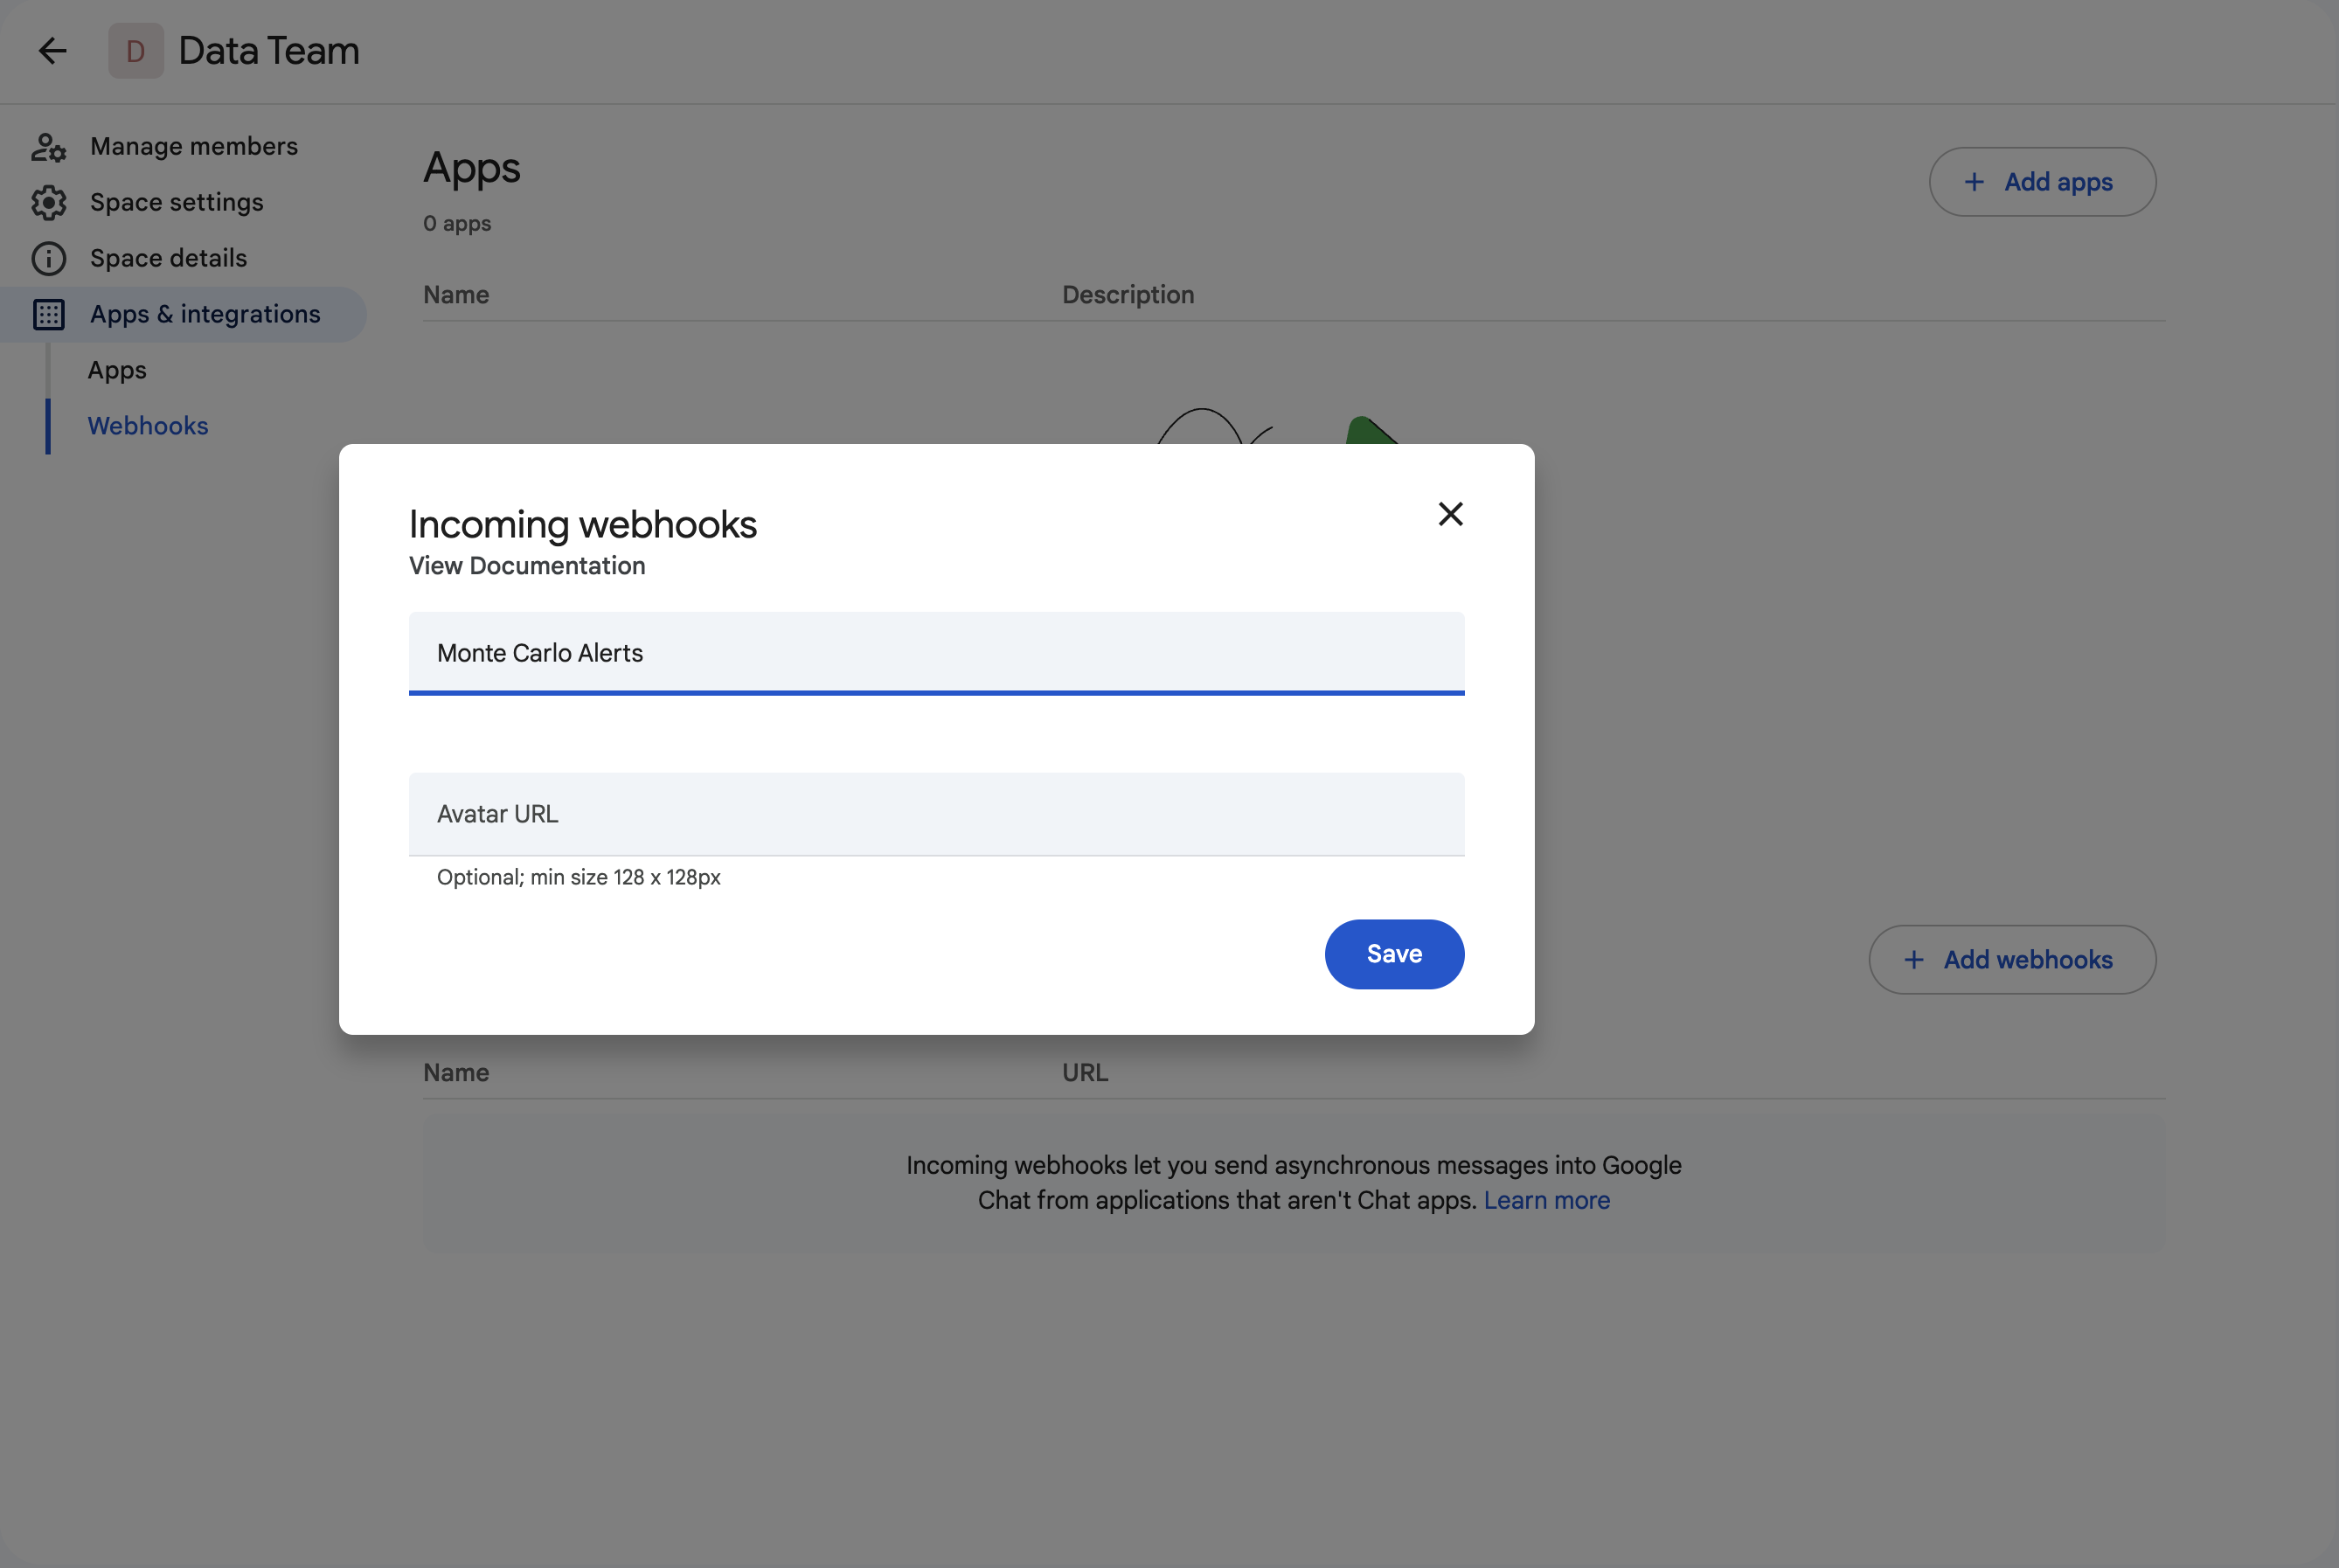Select the Apps sub-item

click(x=117, y=370)
